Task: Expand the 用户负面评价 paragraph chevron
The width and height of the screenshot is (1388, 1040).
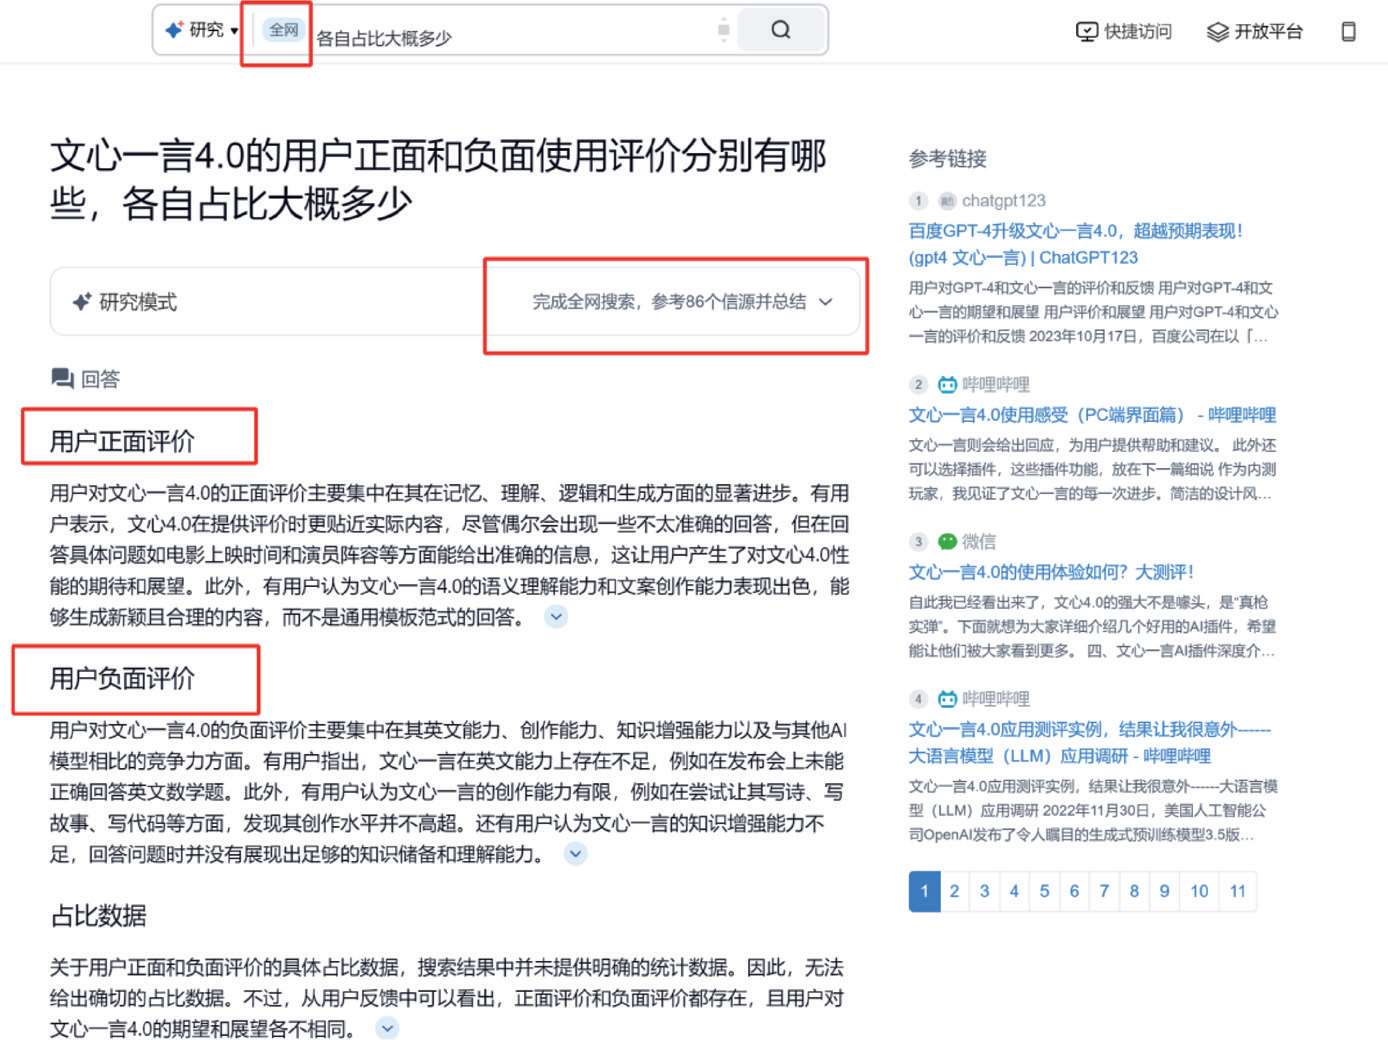Action: (575, 854)
